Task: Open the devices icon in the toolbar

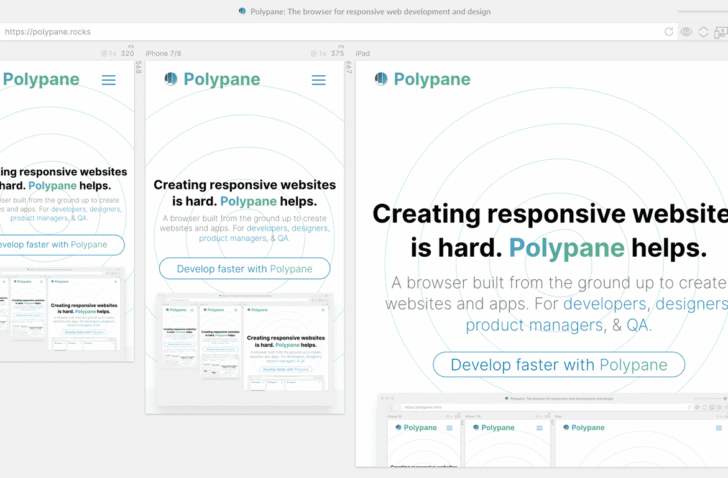Action: 721,32
